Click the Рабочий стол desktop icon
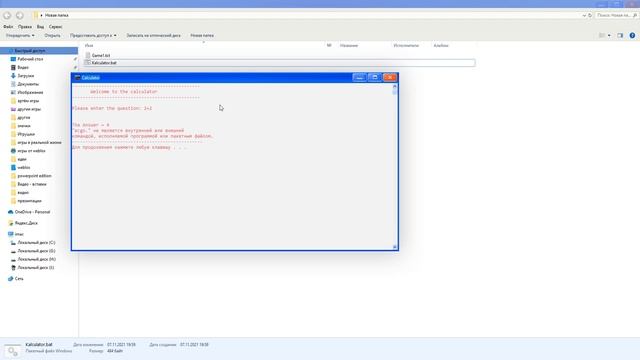Image resolution: width=640 pixels, height=360 pixels. click(x=13, y=59)
